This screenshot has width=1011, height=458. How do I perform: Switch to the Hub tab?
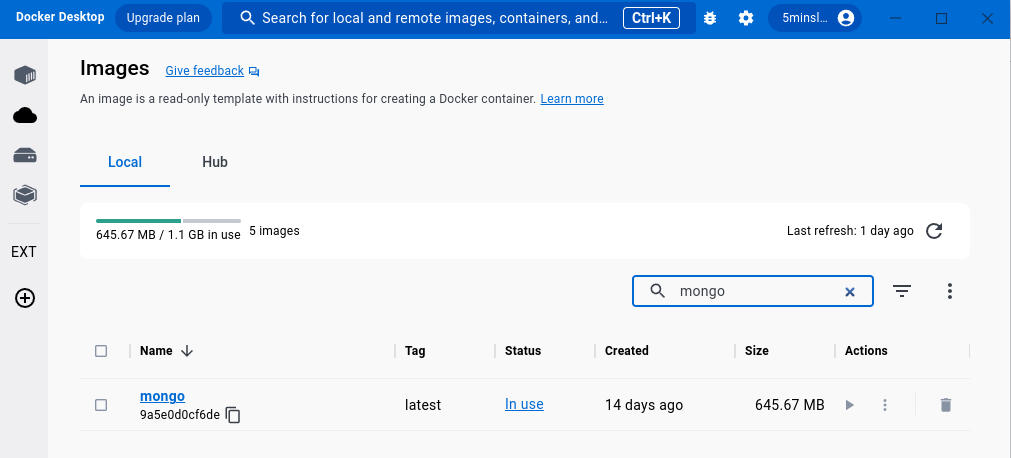[x=215, y=162]
